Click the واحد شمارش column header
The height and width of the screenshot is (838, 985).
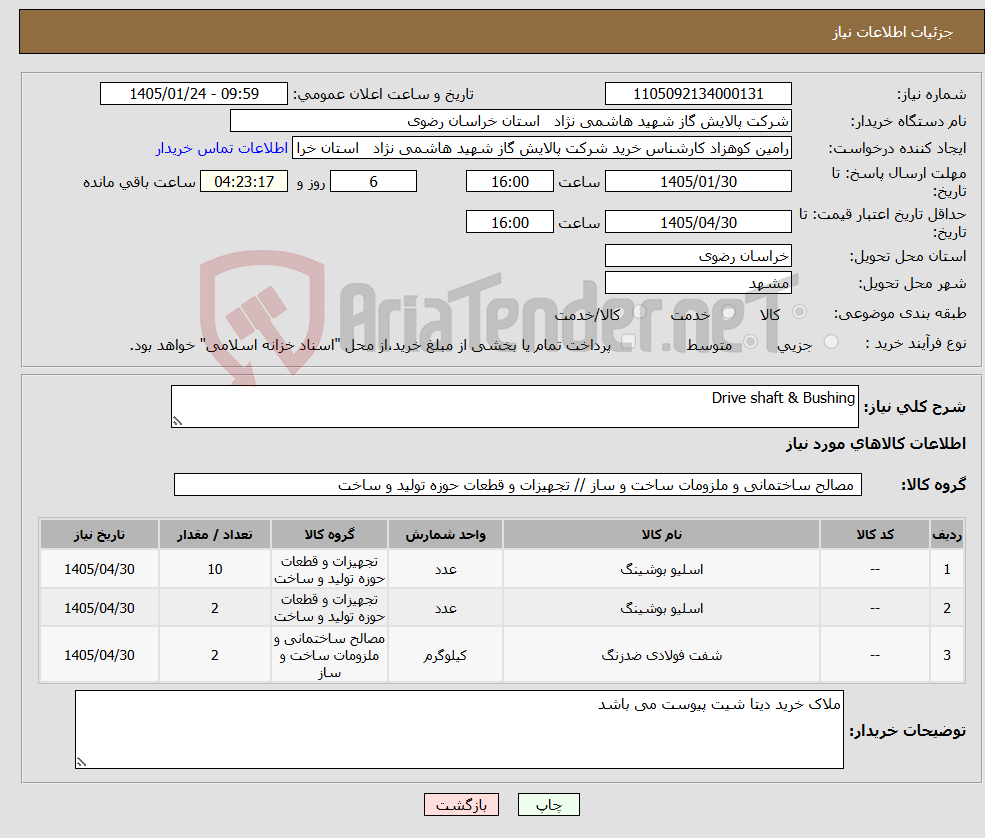[445, 535]
